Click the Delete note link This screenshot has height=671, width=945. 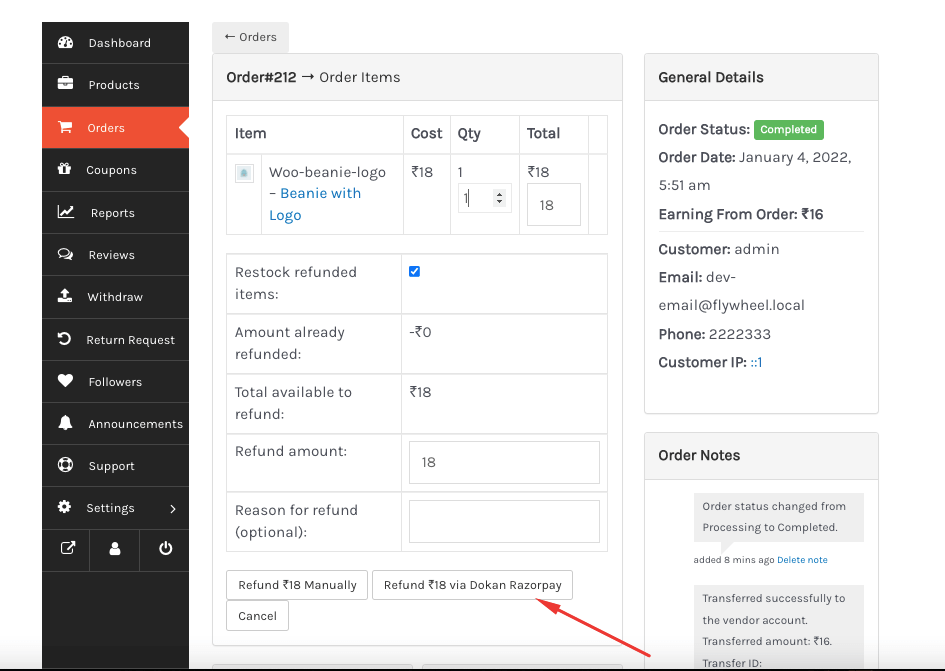(802, 560)
